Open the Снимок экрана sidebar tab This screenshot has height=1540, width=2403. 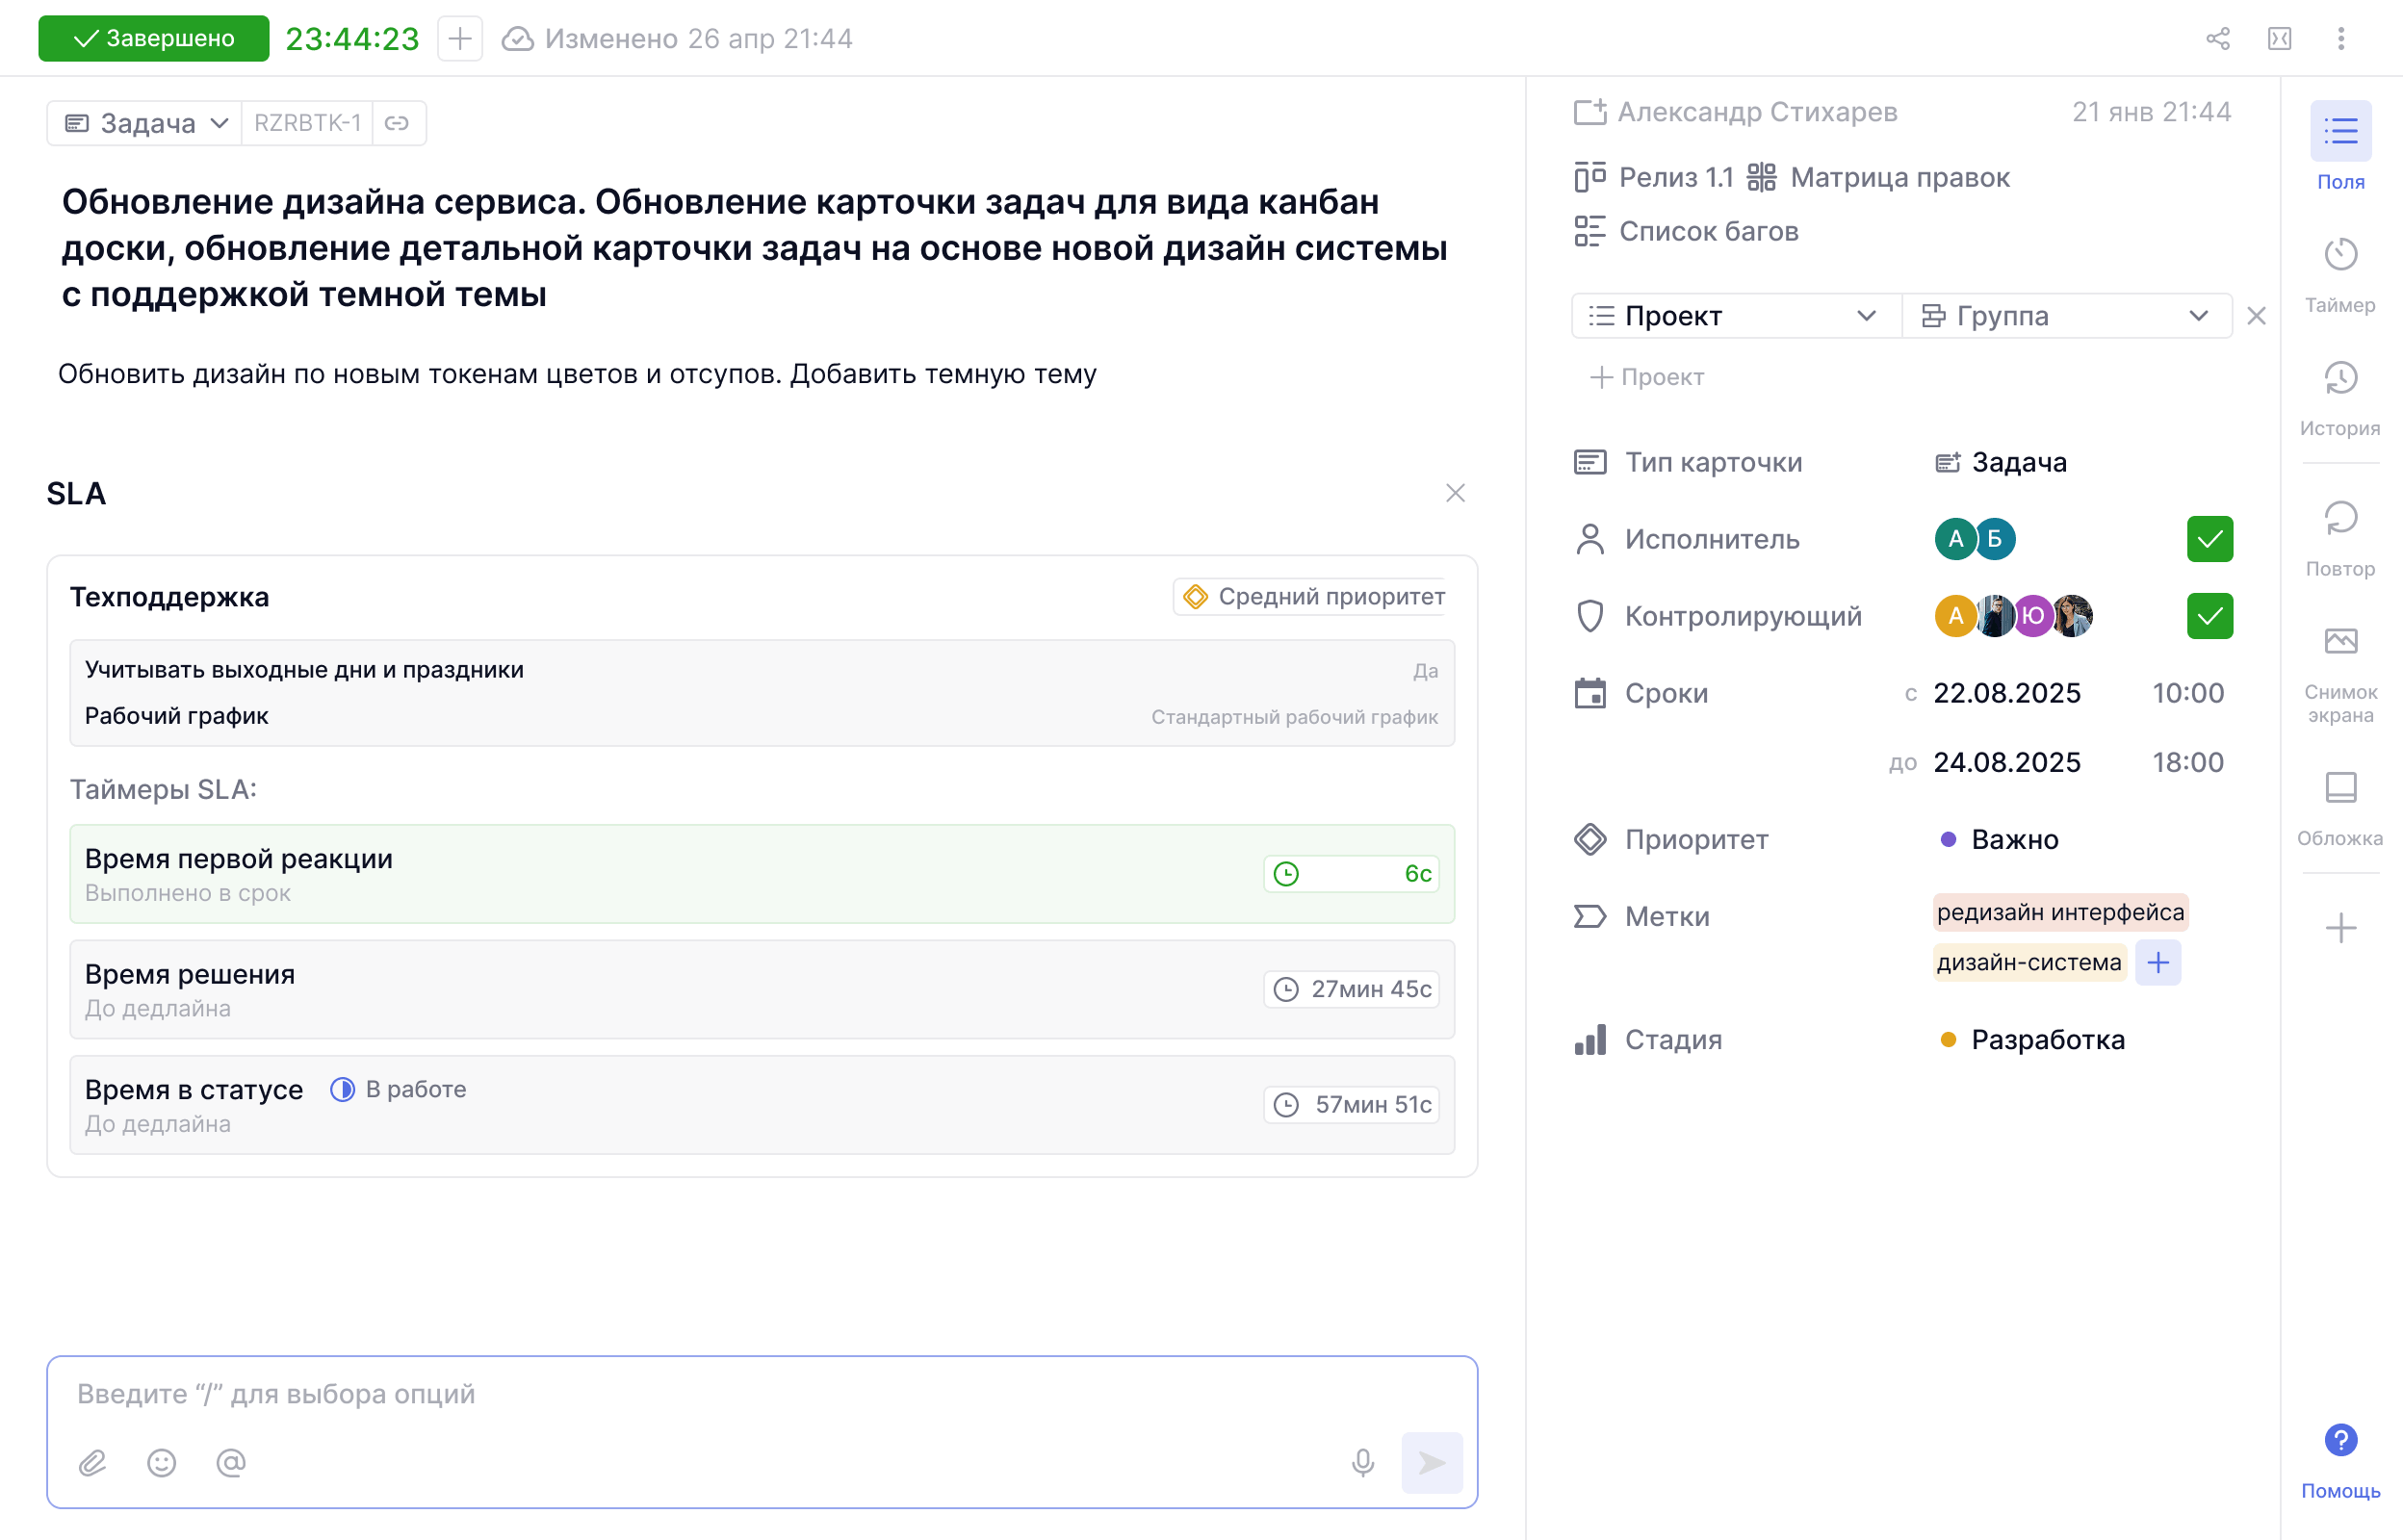pyautogui.click(x=2340, y=673)
